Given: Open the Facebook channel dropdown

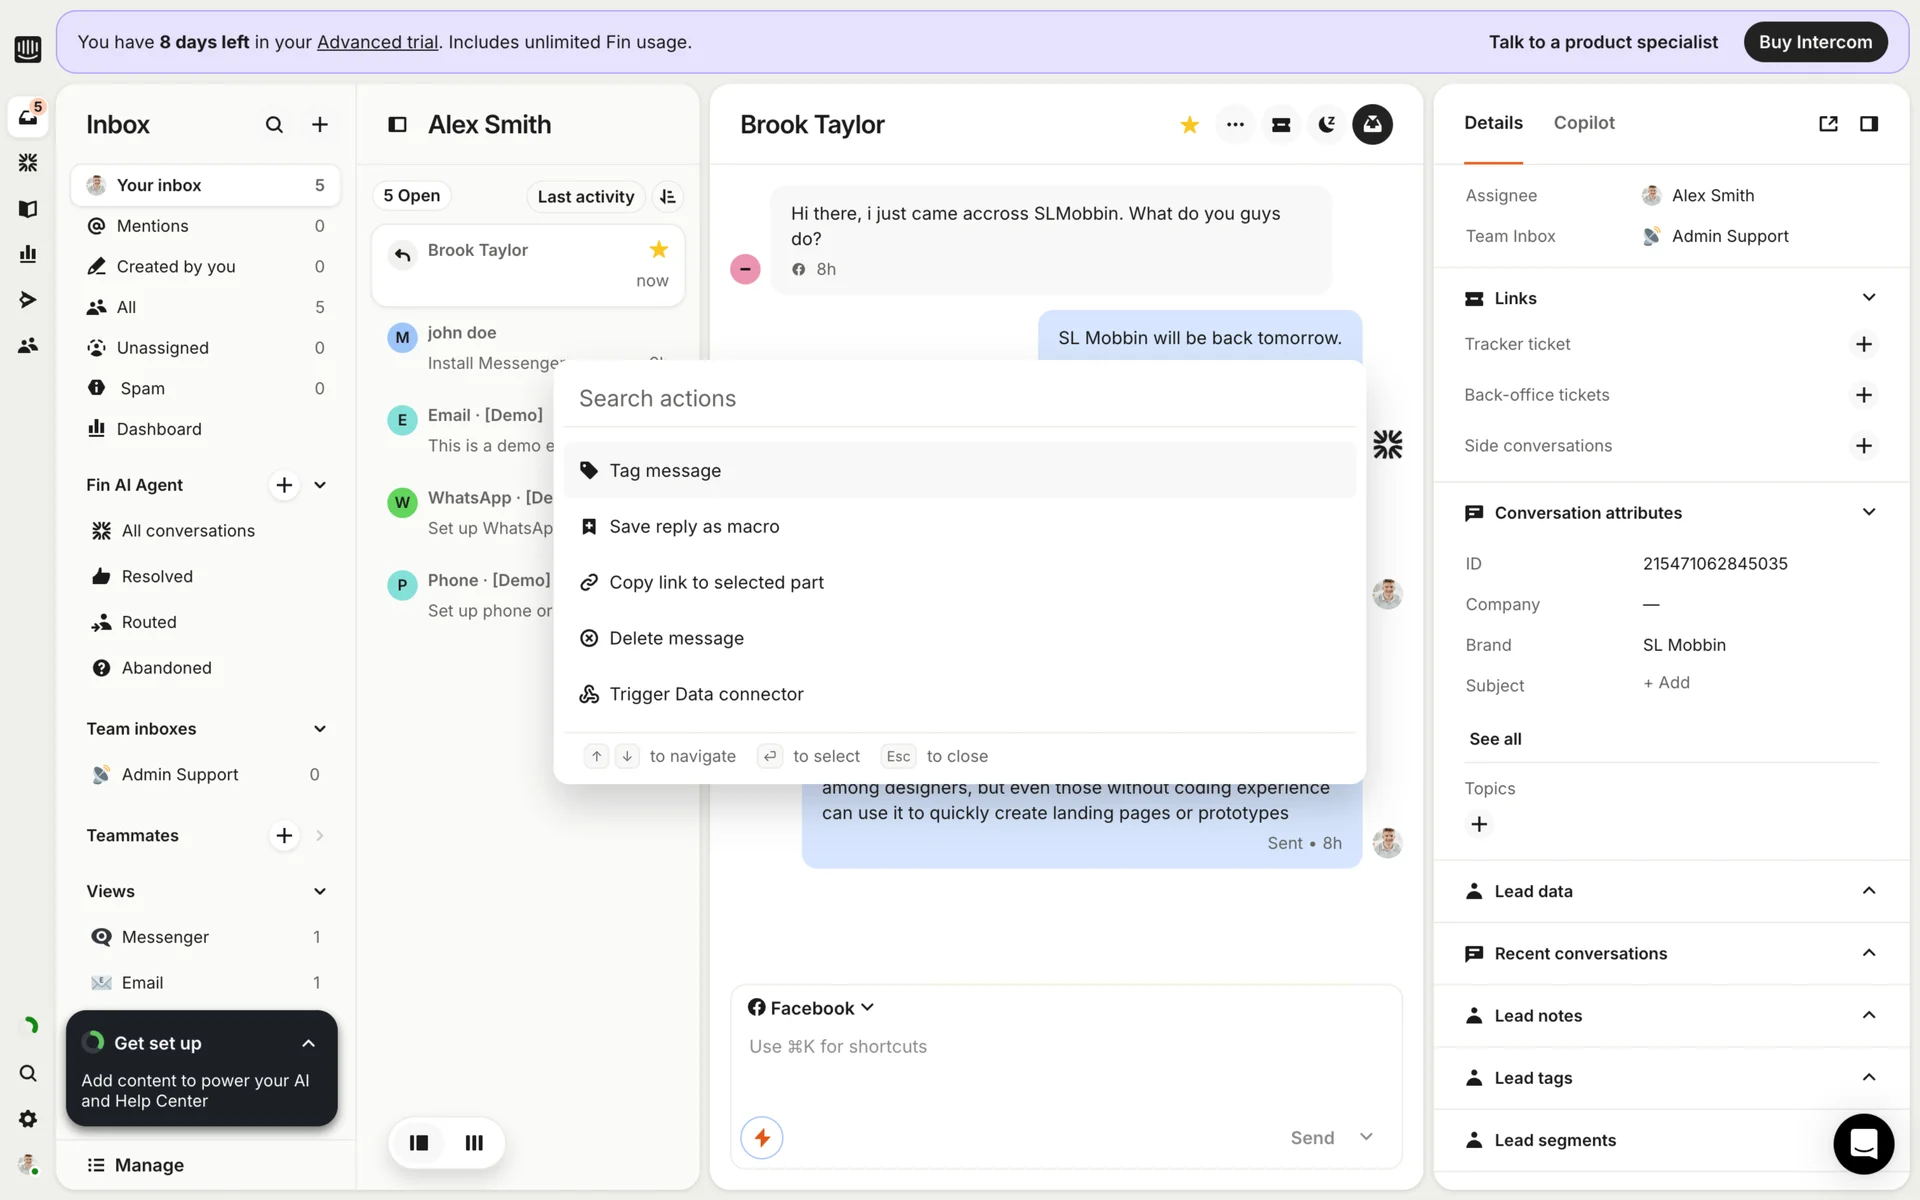Looking at the screenshot, I should pos(811,1008).
